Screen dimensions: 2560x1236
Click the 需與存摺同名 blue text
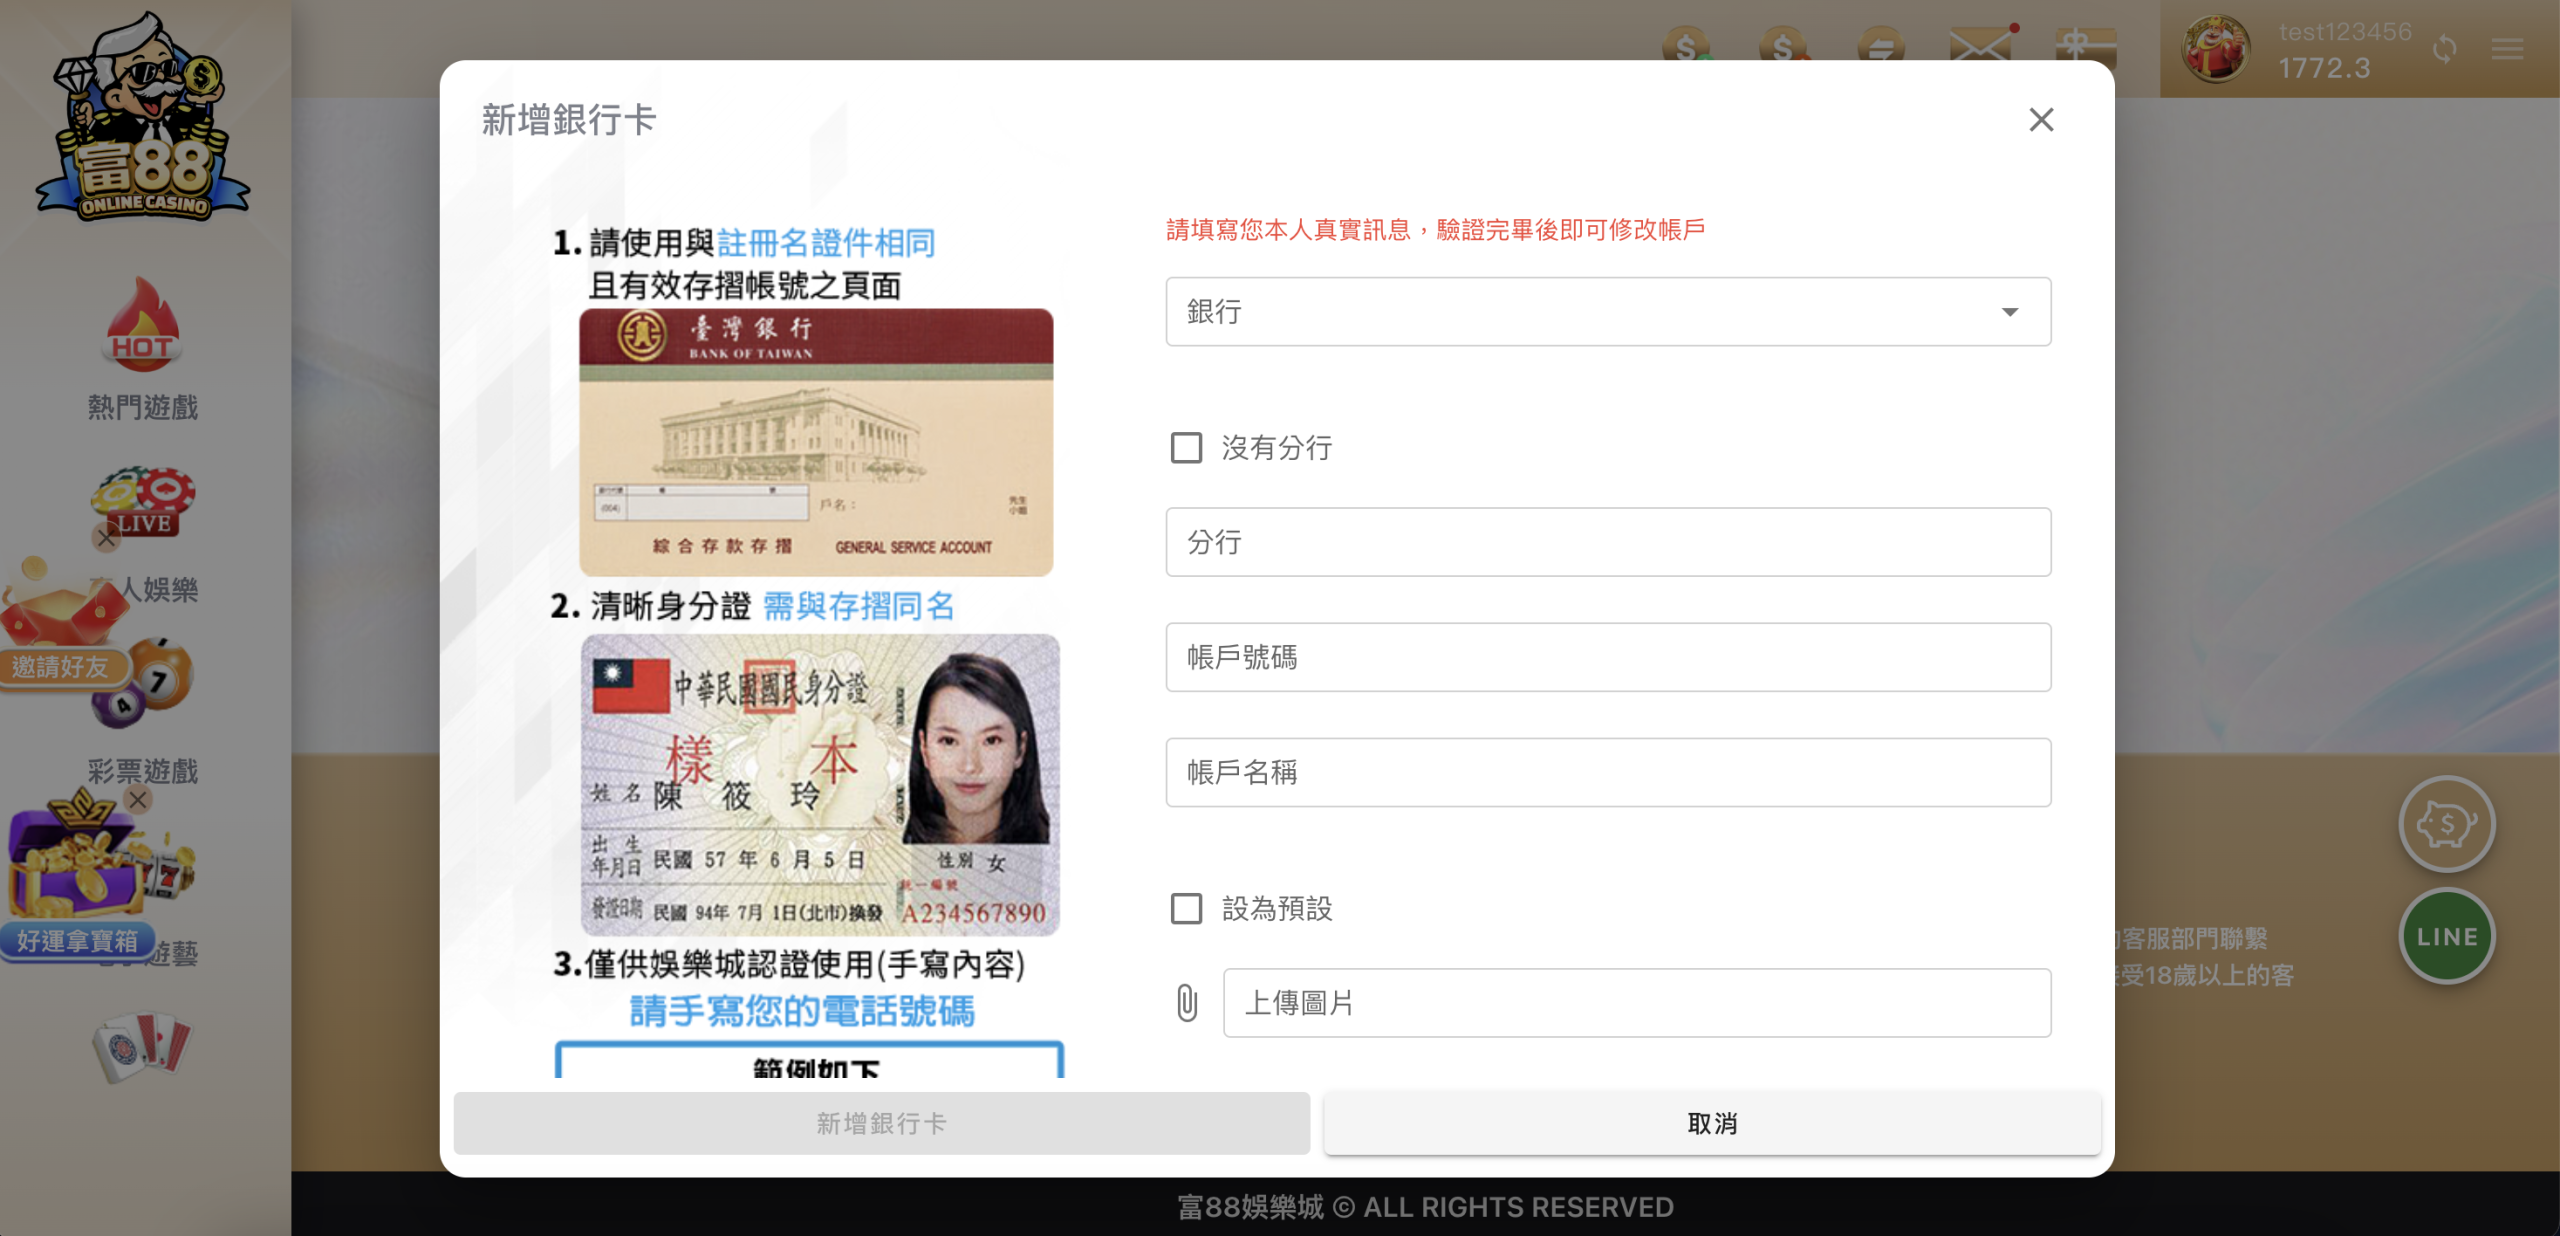(x=859, y=606)
